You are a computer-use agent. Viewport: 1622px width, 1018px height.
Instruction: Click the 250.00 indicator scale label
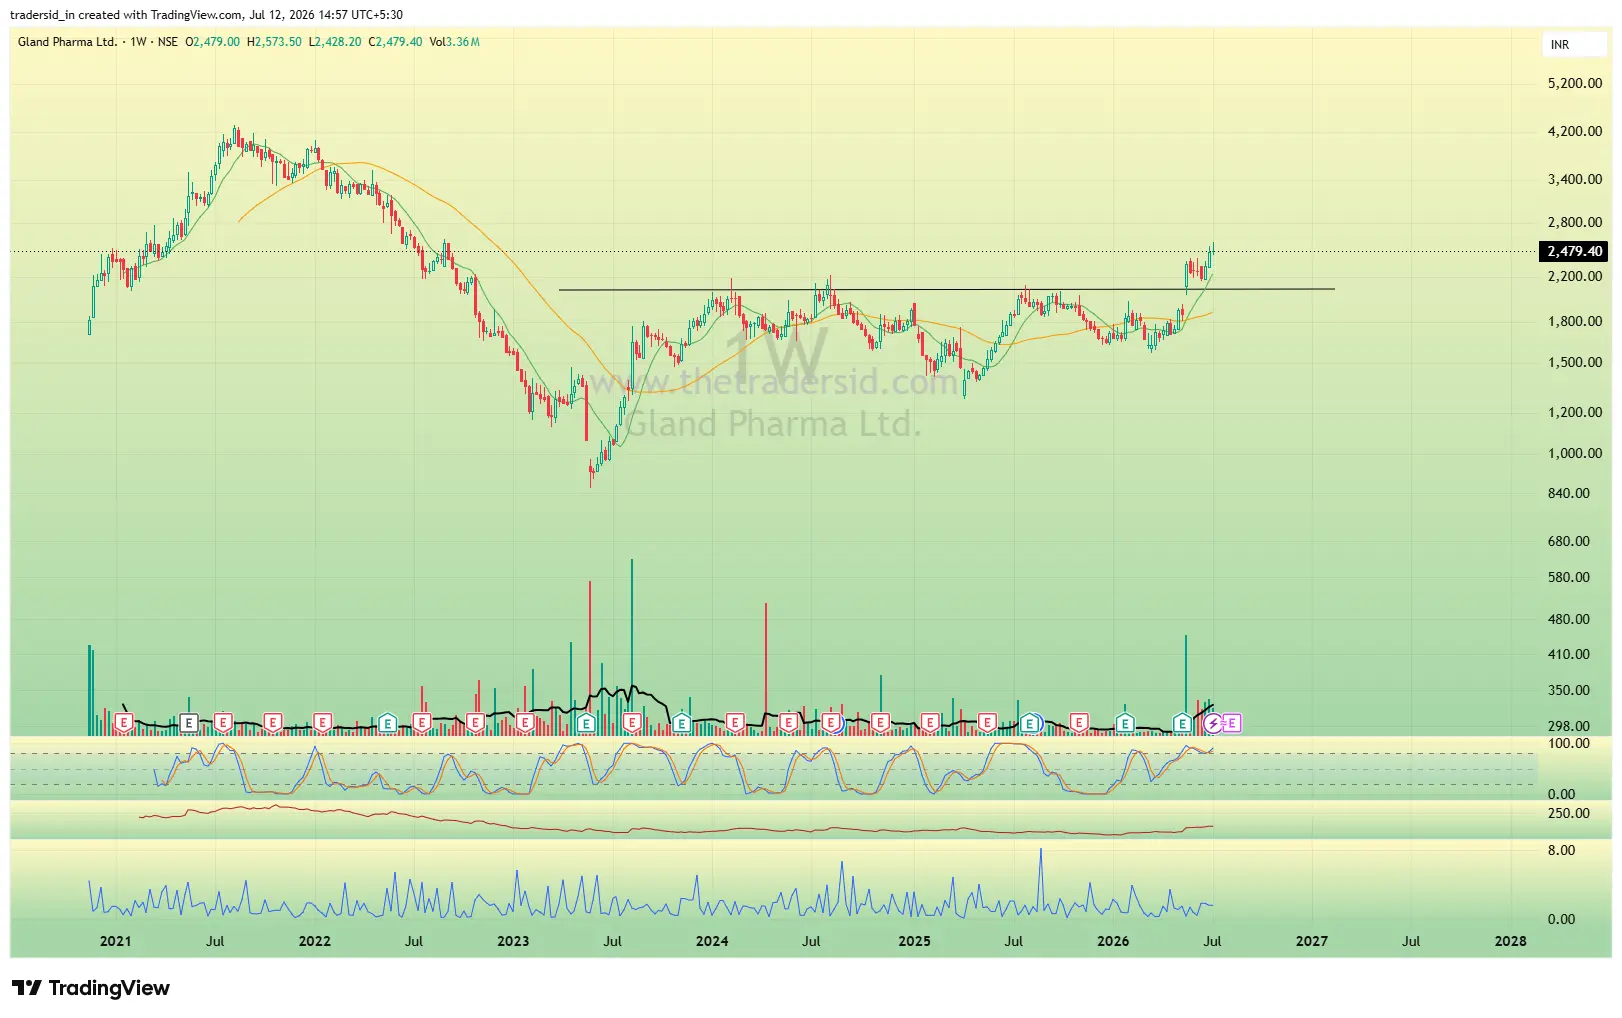pyautogui.click(x=1569, y=813)
